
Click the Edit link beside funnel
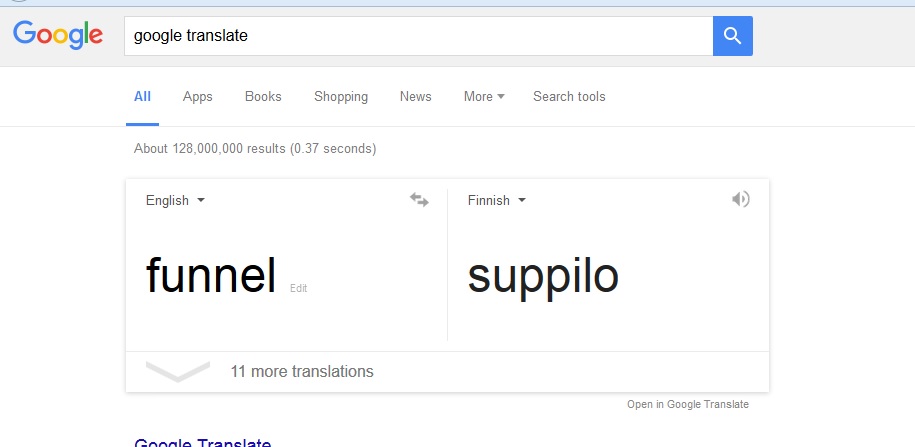pyautogui.click(x=298, y=288)
